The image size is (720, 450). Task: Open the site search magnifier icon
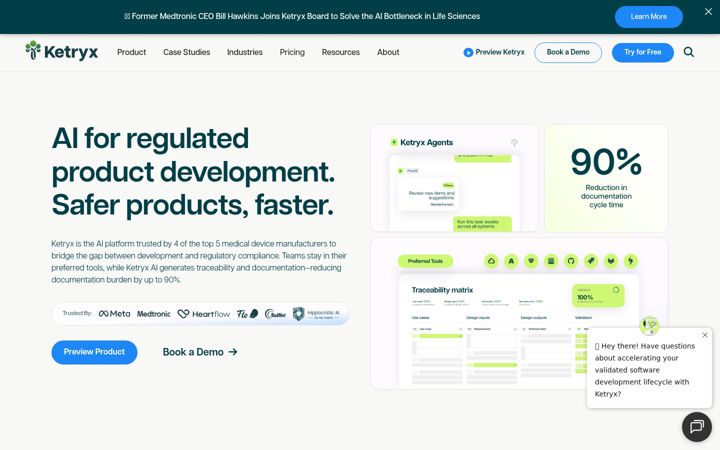pos(688,52)
